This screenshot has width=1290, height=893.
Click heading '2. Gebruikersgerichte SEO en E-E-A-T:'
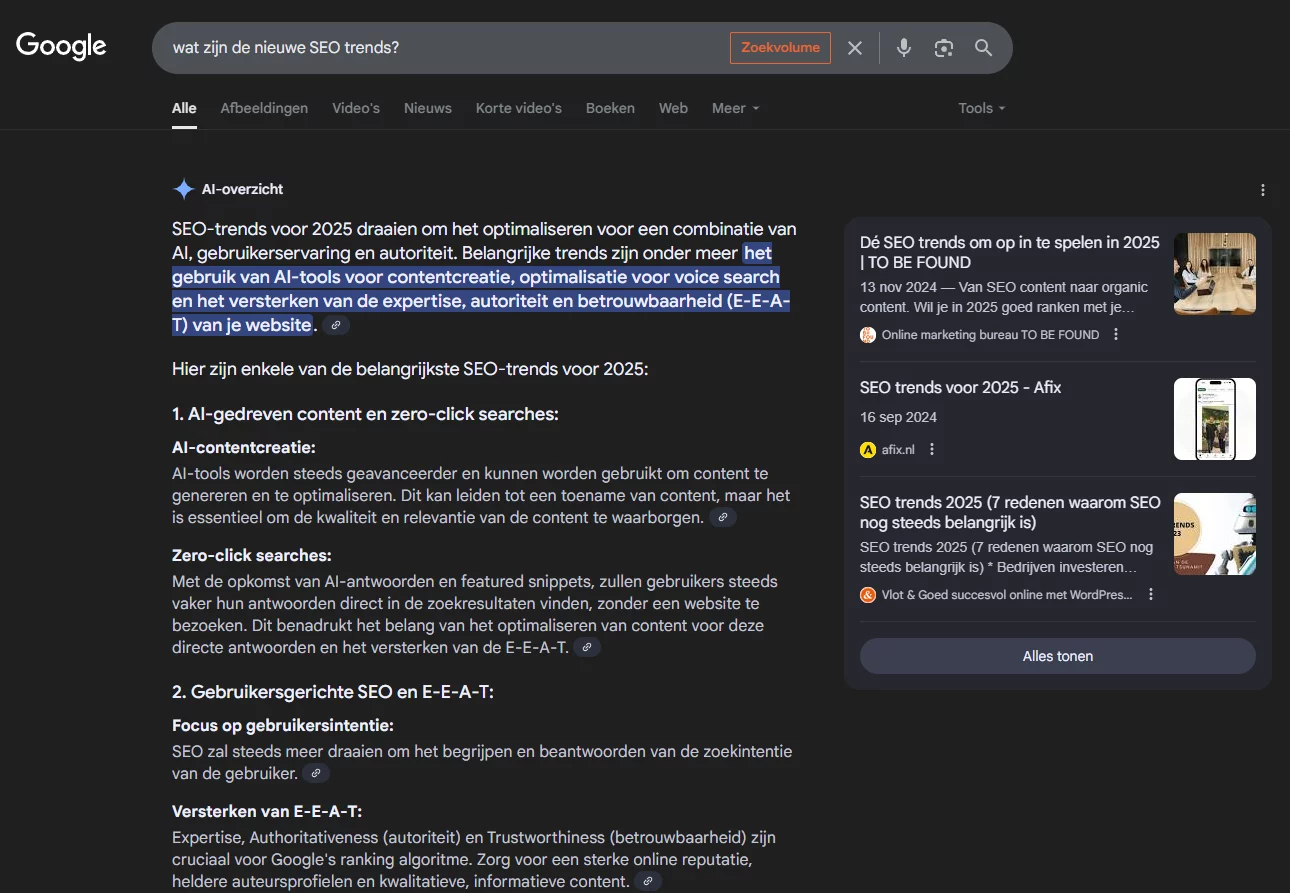[x=333, y=692]
